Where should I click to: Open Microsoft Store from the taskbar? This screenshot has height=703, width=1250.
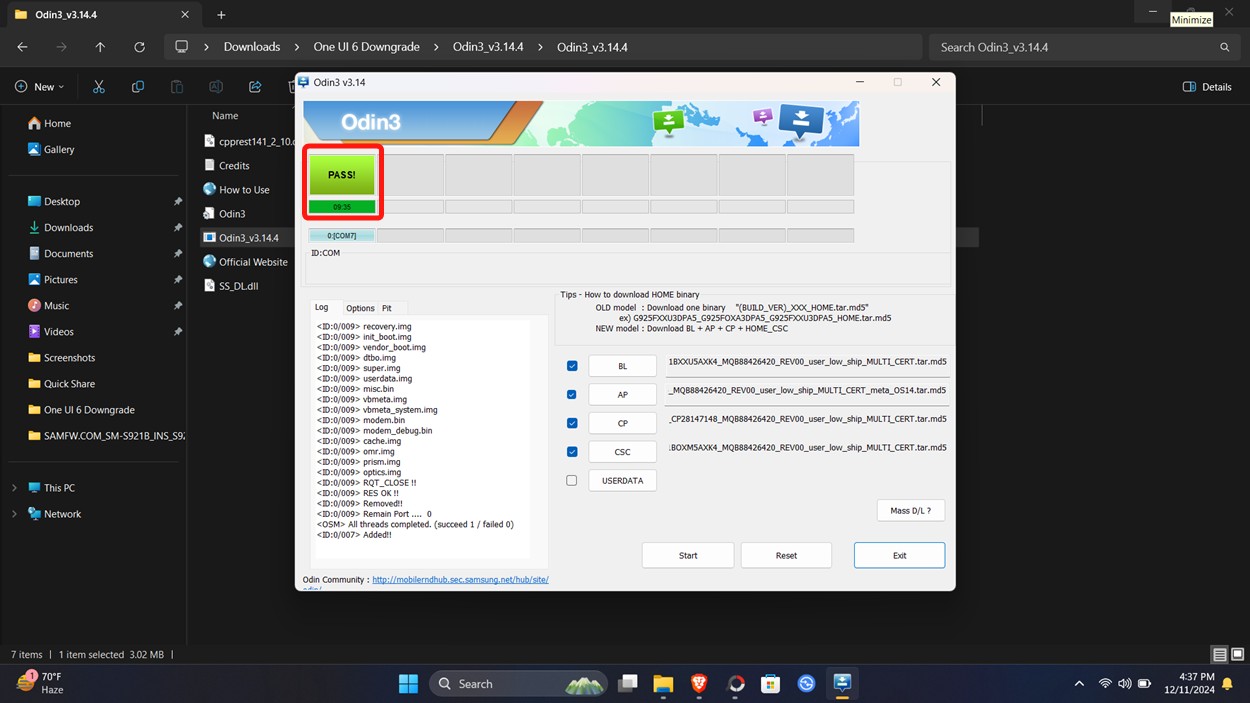770,684
